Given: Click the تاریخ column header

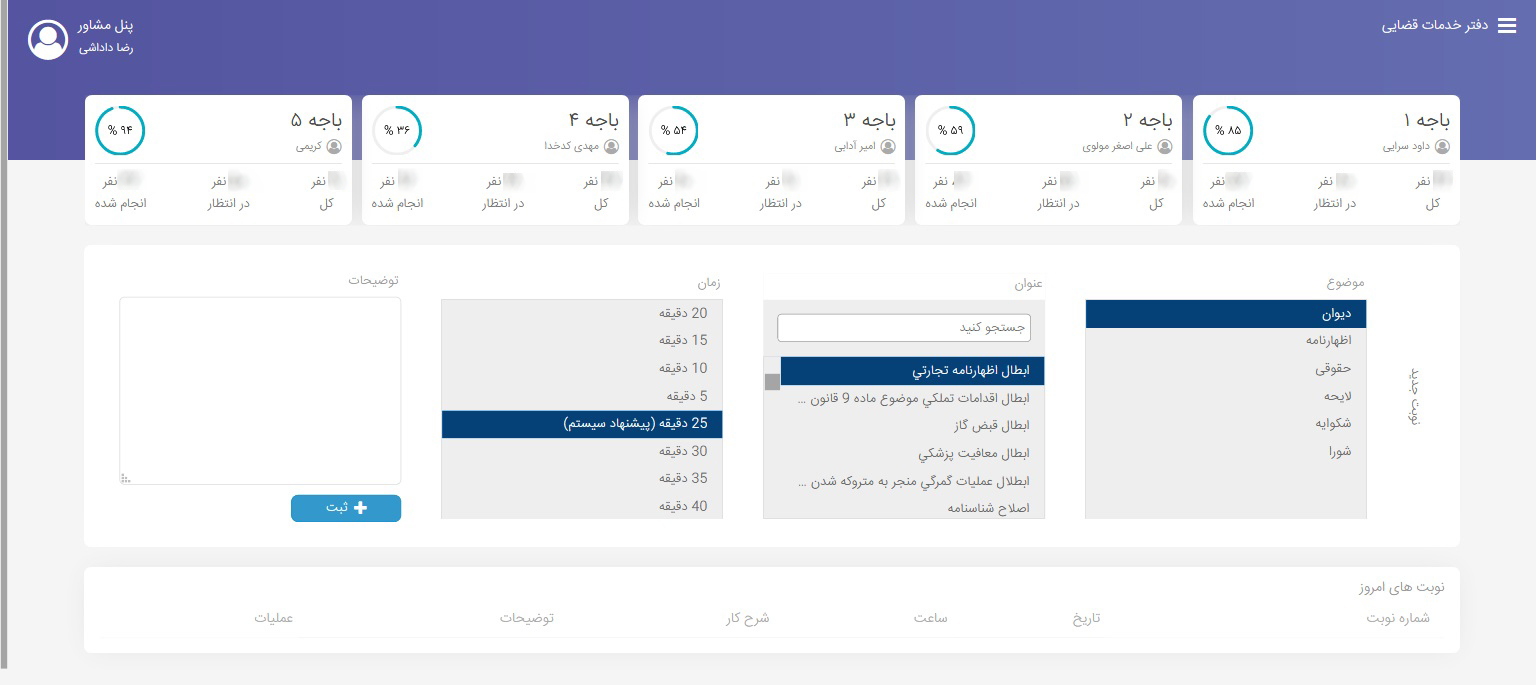Looking at the screenshot, I should tap(1086, 618).
